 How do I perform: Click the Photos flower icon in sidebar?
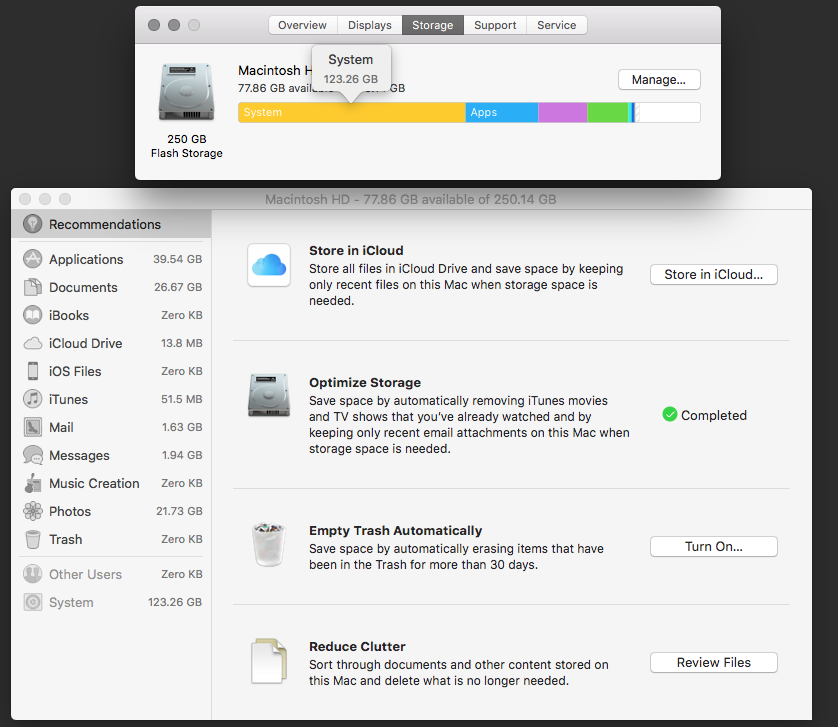[33, 511]
